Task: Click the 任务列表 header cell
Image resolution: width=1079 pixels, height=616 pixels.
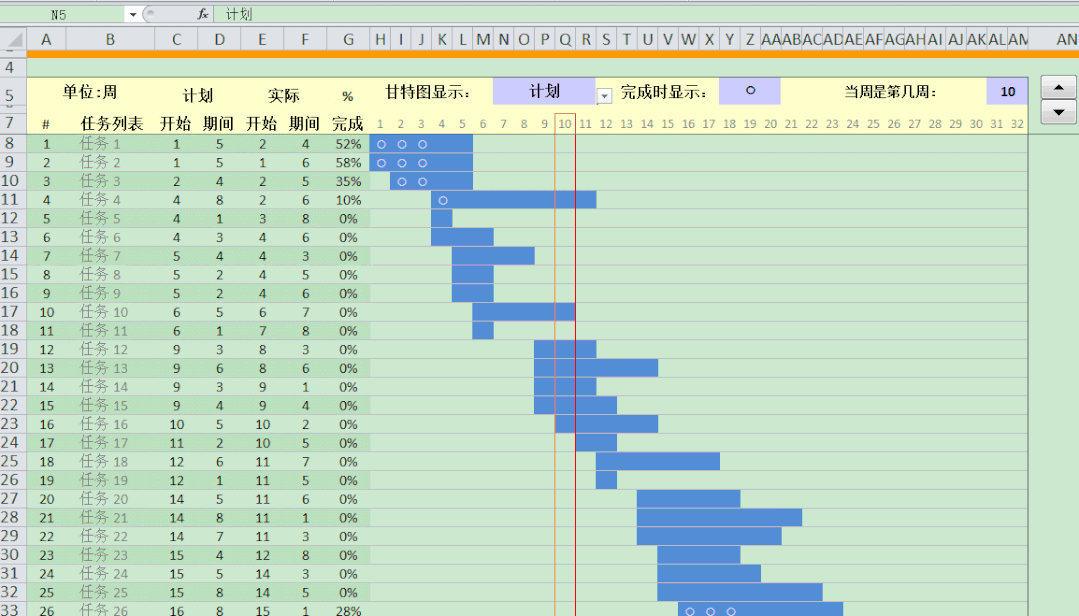Action: click(x=111, y=124)
